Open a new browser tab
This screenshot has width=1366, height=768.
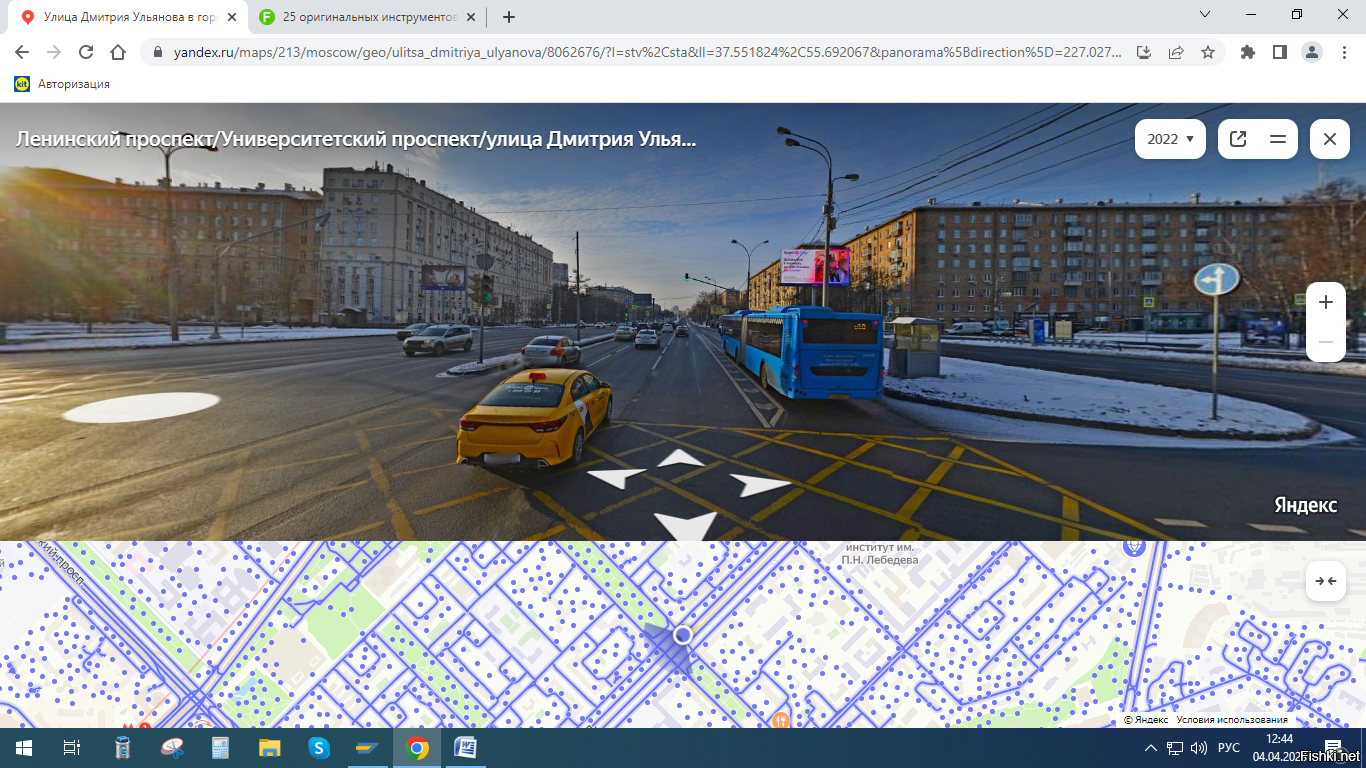[x=509, y=17]
